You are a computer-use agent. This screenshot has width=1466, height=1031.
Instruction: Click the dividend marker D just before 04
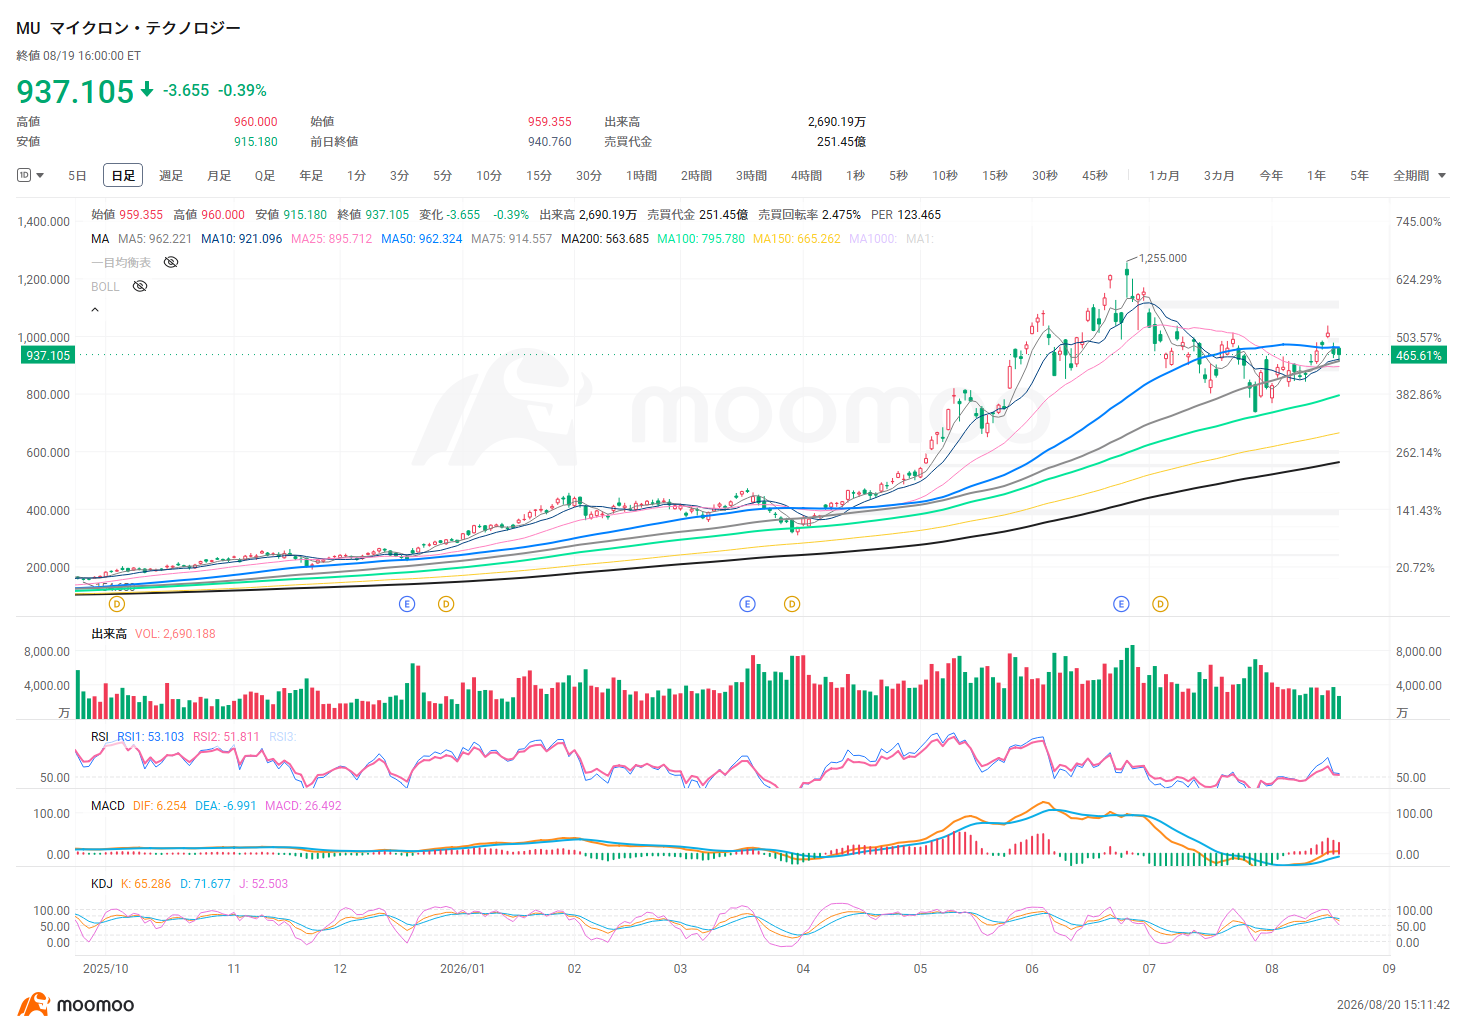click(x=792, y=604)
